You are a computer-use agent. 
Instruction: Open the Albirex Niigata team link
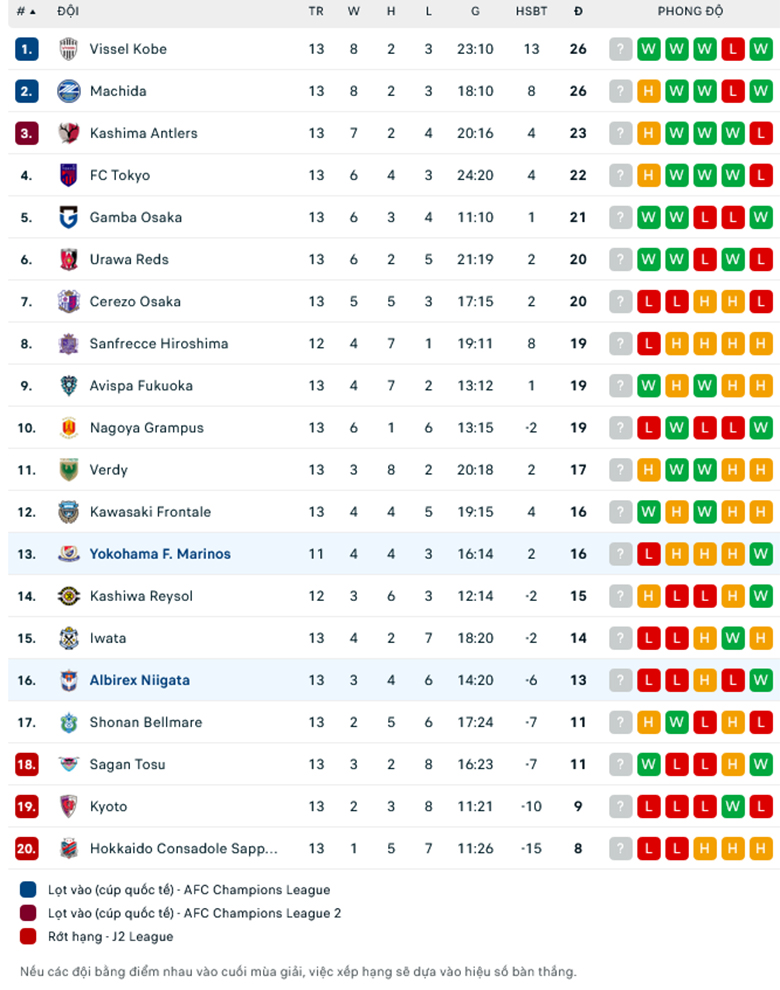click(x=140, y=680)
